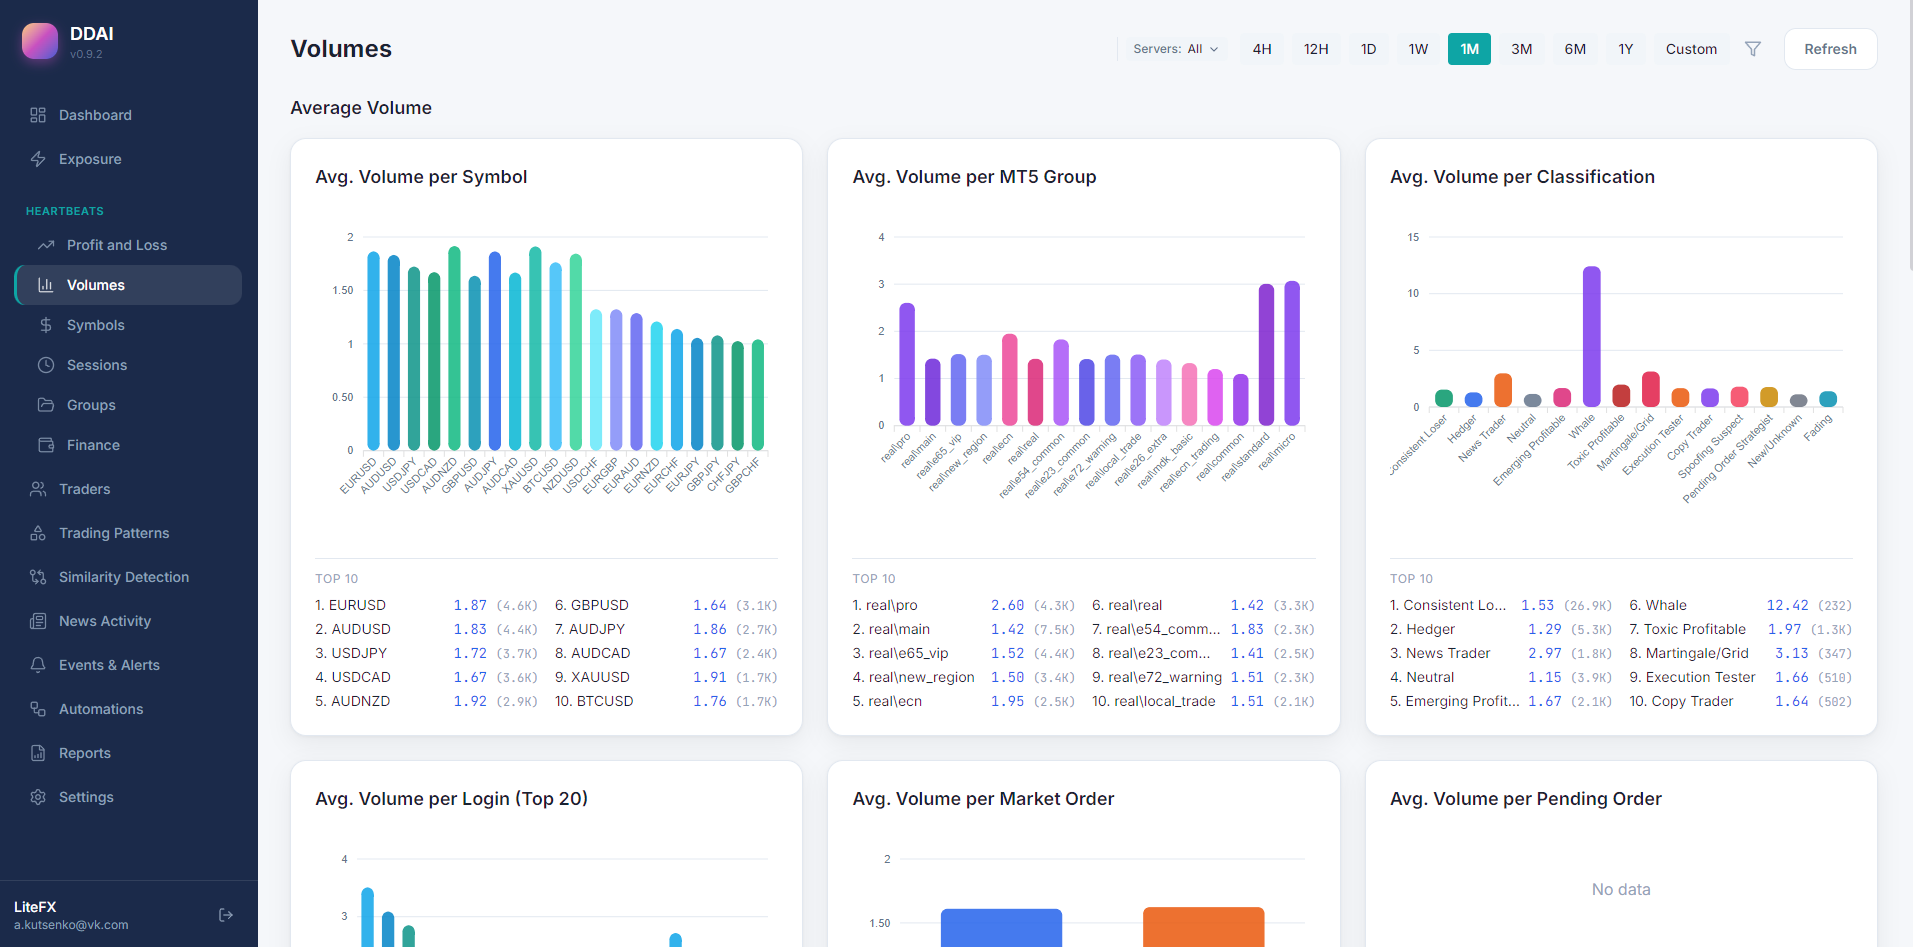This screenshot has width=1913, height=947.
Task: Click the Dashboard grid icon
Action: click(38, 115)
